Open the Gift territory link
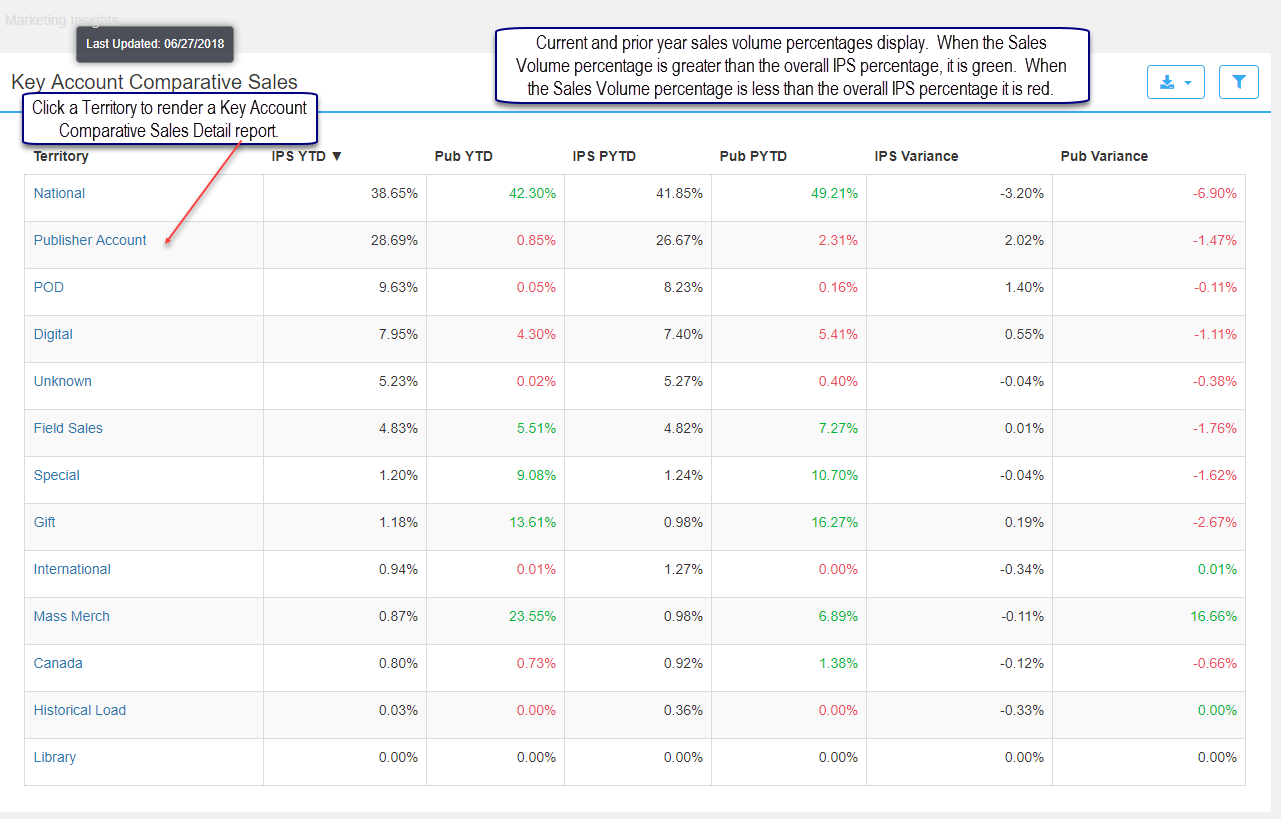1281x819 pixels. point(45,522)
